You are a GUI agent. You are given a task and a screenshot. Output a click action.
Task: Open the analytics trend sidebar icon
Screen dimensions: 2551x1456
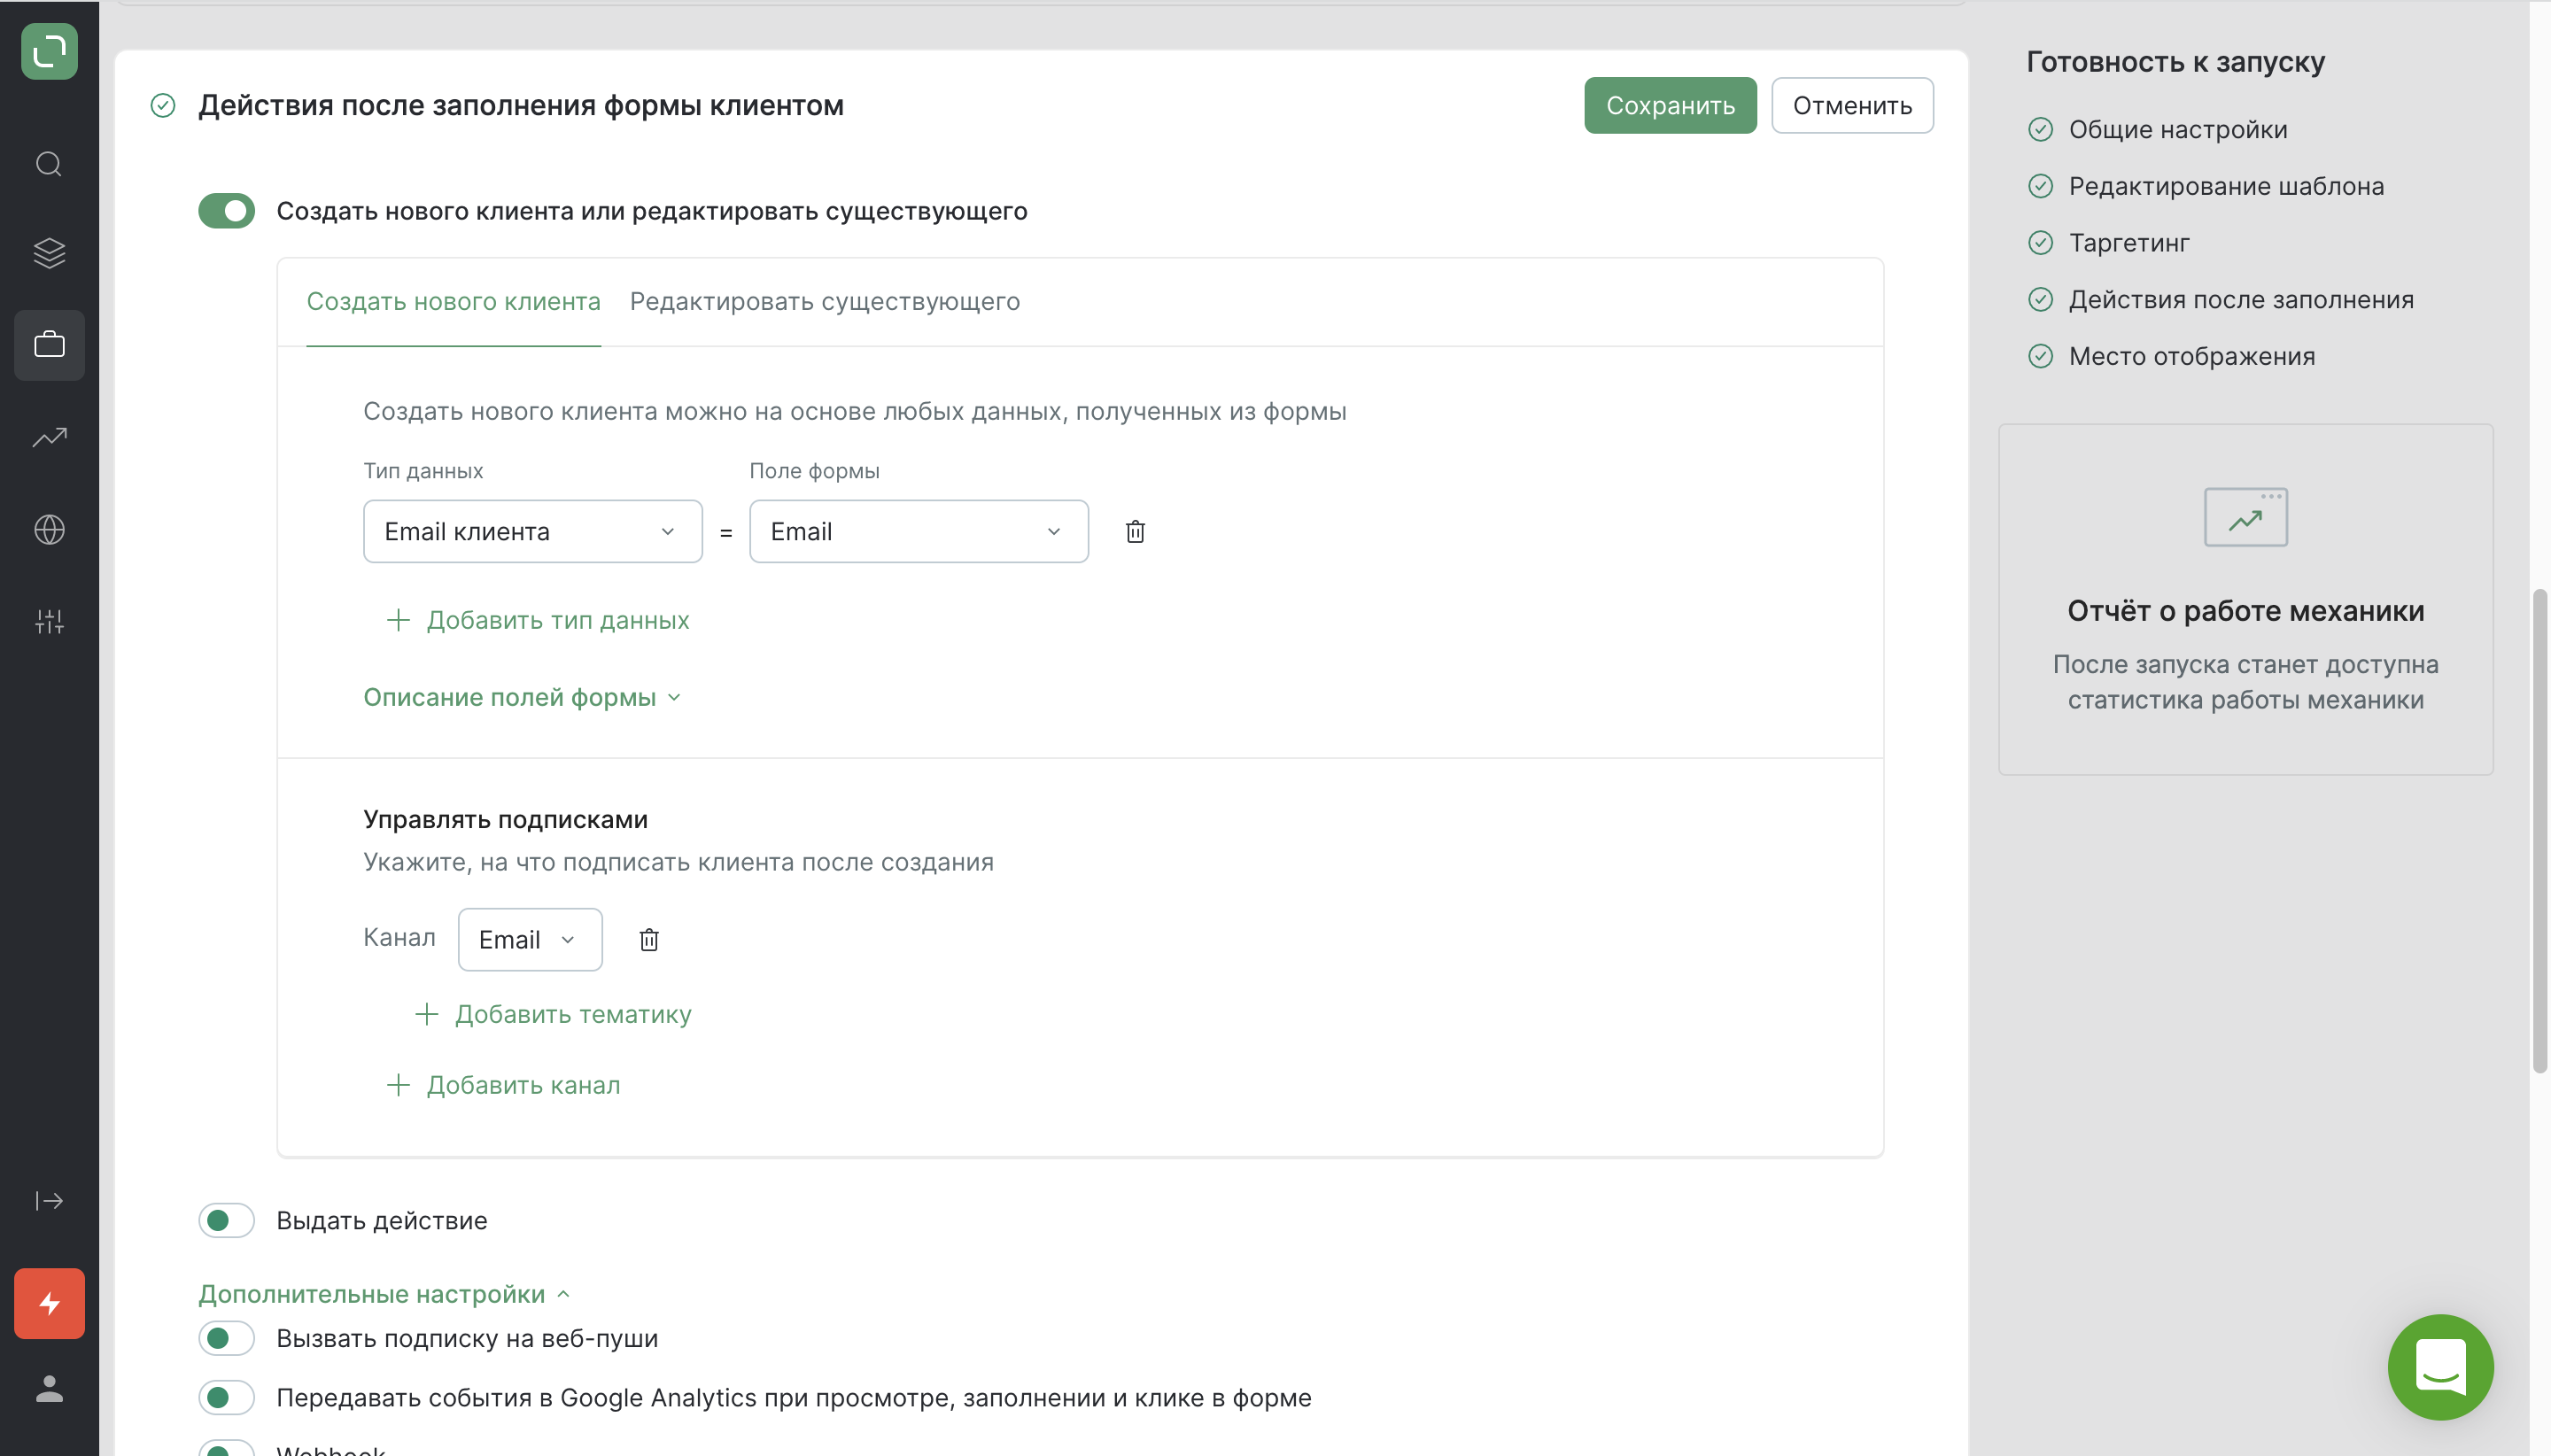(49, 437)
